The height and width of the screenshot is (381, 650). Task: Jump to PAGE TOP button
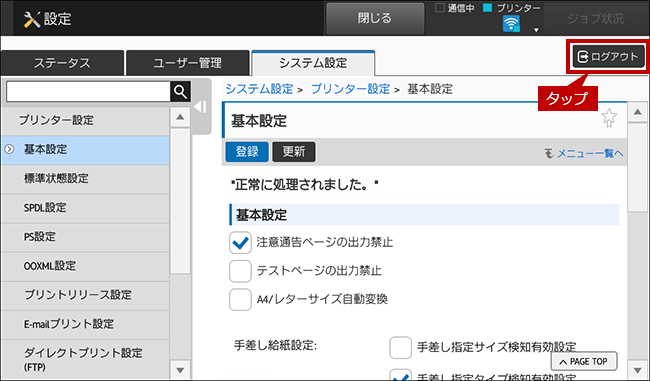coord(584,362)
